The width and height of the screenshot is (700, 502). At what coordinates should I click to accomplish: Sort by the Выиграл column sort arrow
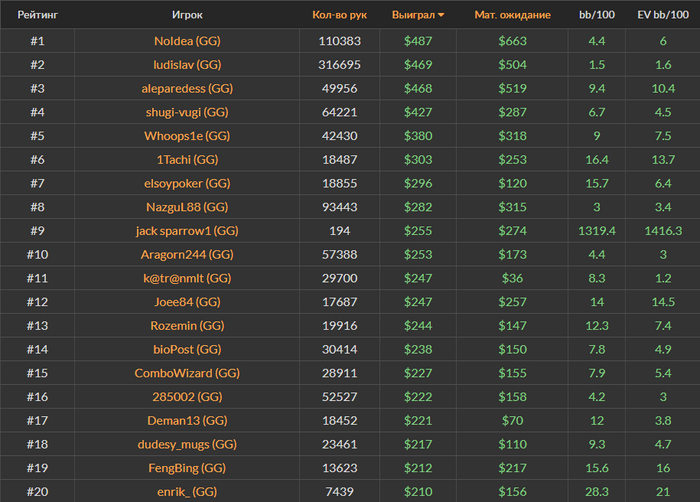[x=442, y=16]
